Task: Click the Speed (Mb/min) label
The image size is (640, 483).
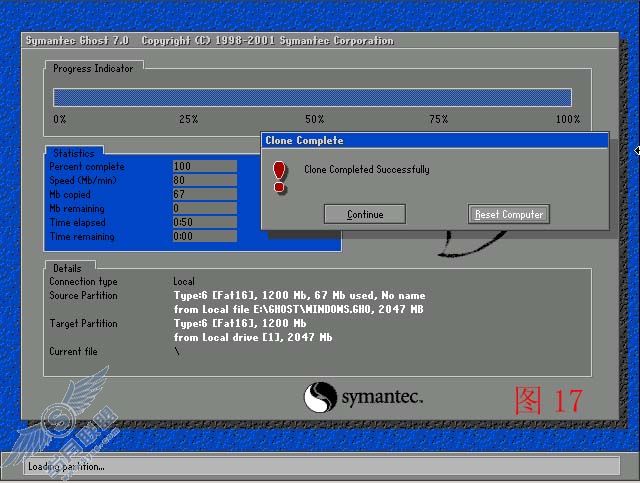Action: click(x=83, y=180)
